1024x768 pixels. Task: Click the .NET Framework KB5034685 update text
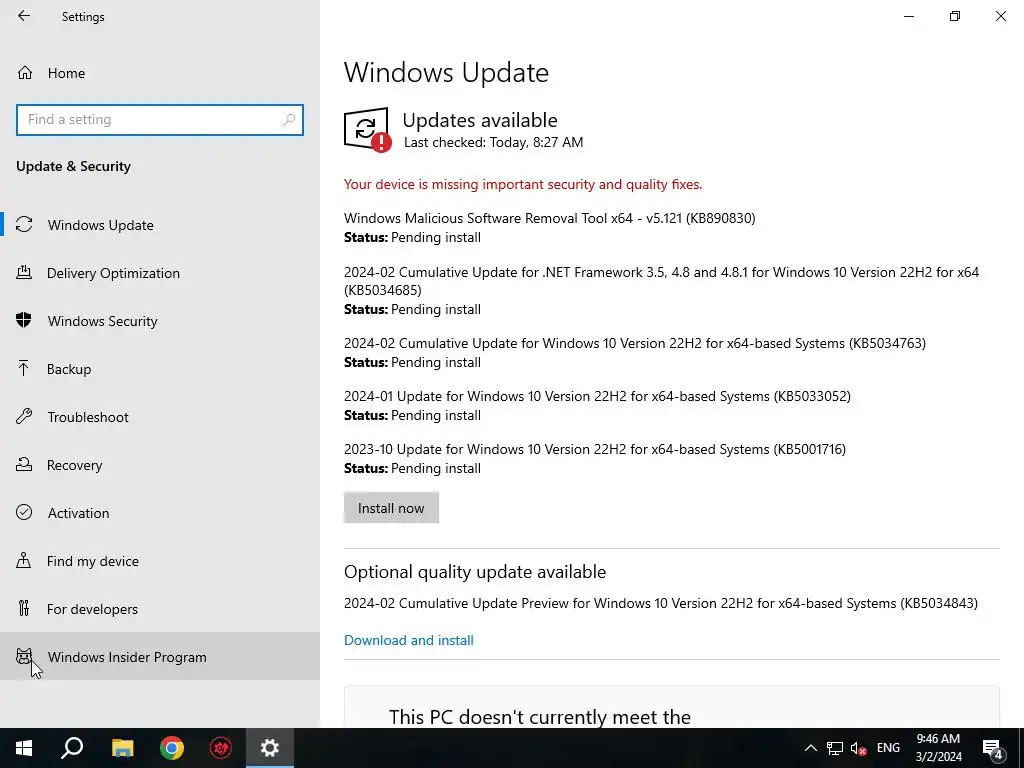662,281
